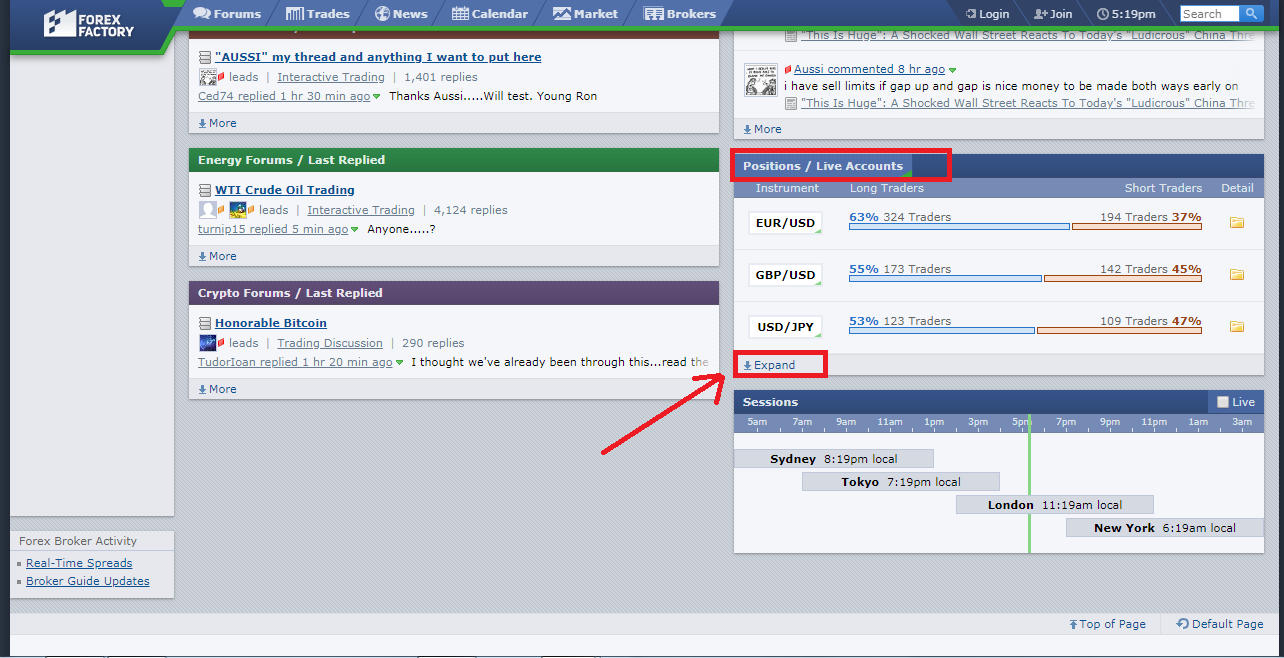Click the EUR/USD long traders bar
Image resolution: width=1284 pixels, height=658 pixels.
point(958,227)
